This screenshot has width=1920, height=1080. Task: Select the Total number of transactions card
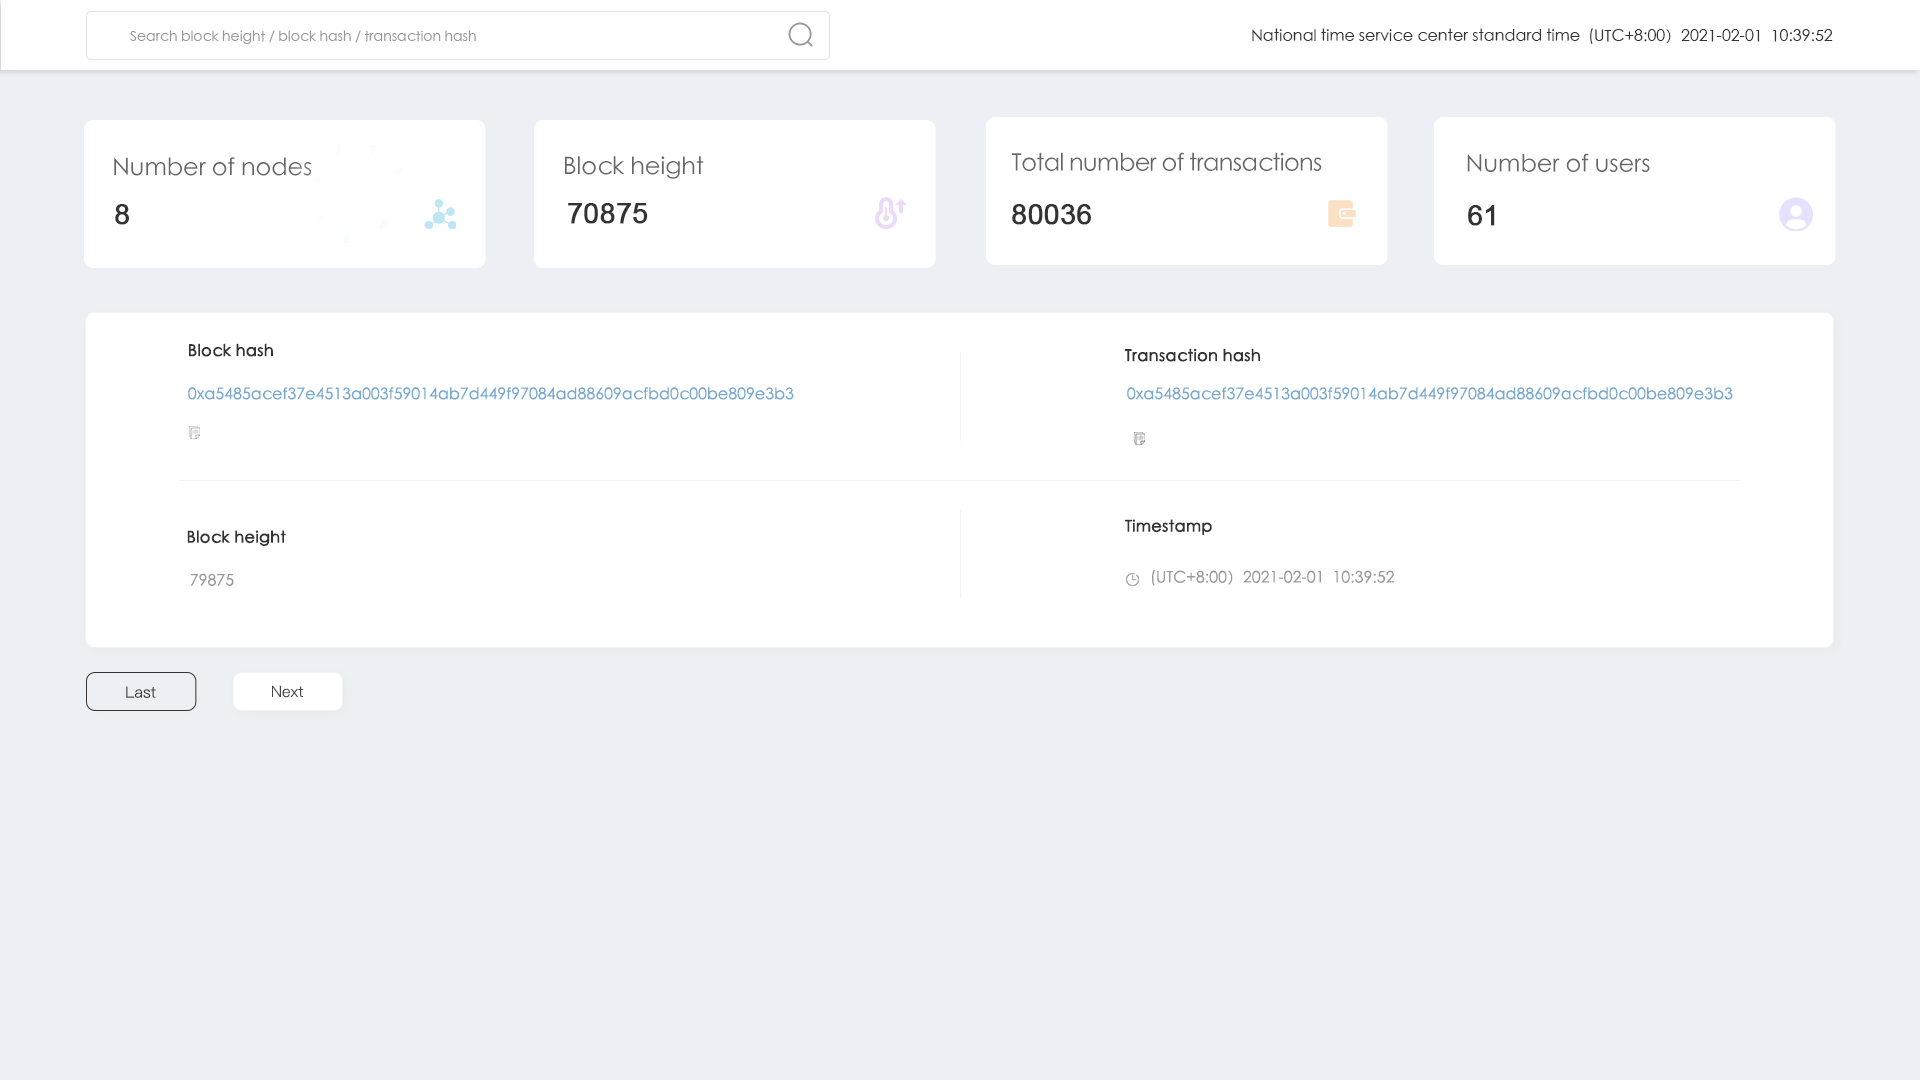[1186, 191]
